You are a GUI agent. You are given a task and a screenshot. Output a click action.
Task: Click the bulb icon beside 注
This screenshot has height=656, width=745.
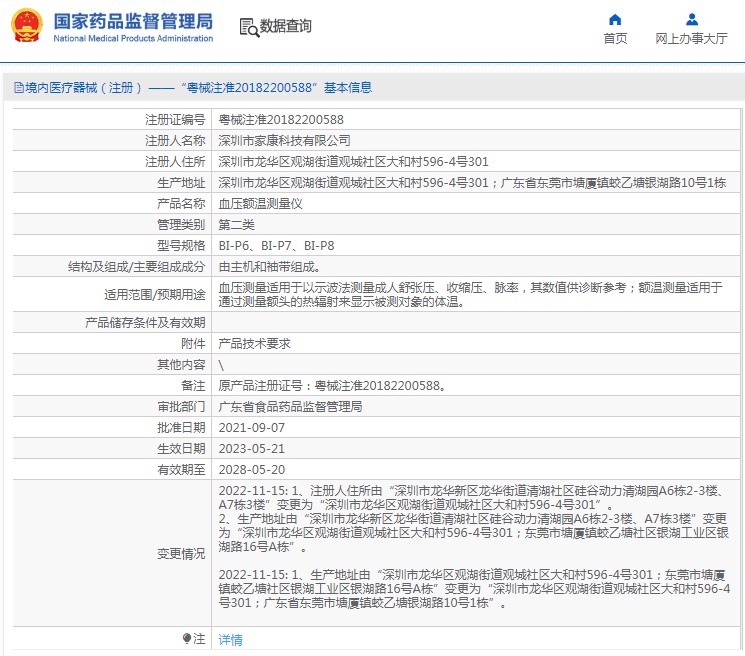(187, 638)
